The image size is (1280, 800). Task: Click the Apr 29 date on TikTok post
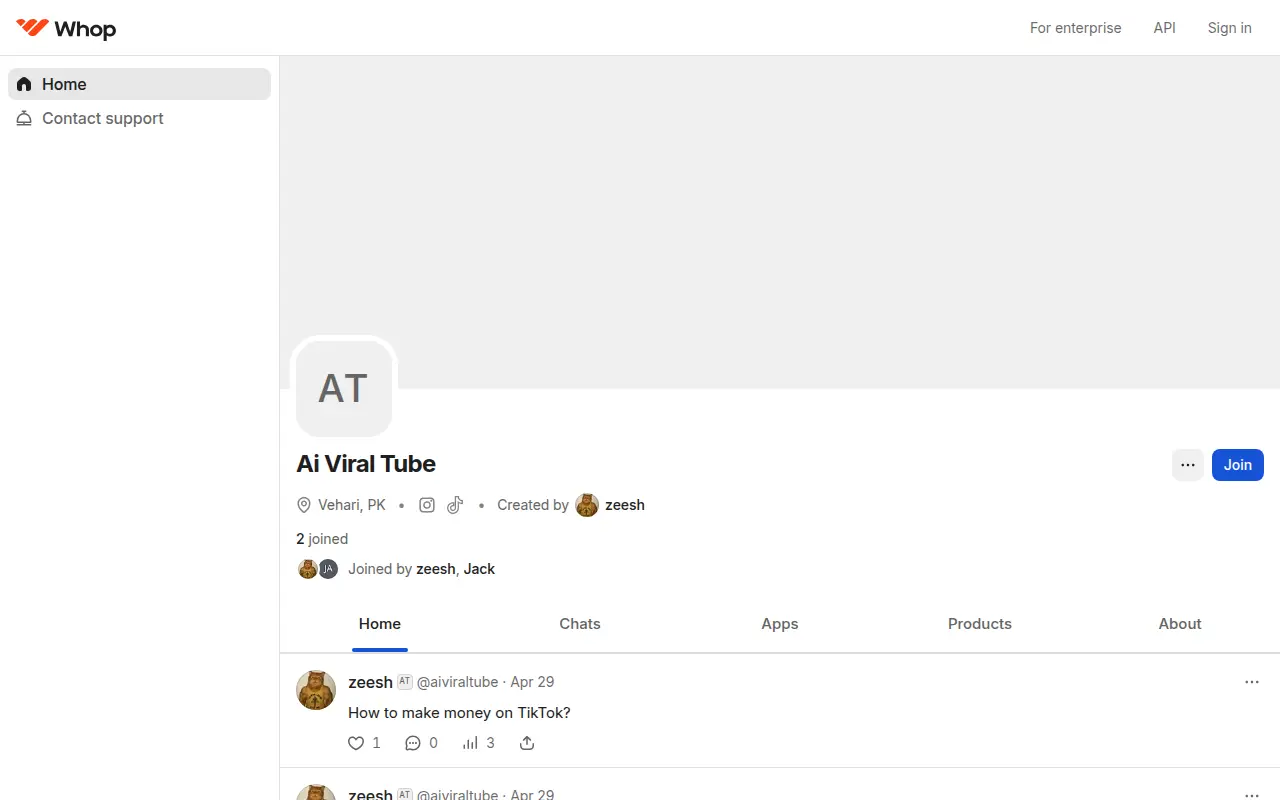point(532,682)
